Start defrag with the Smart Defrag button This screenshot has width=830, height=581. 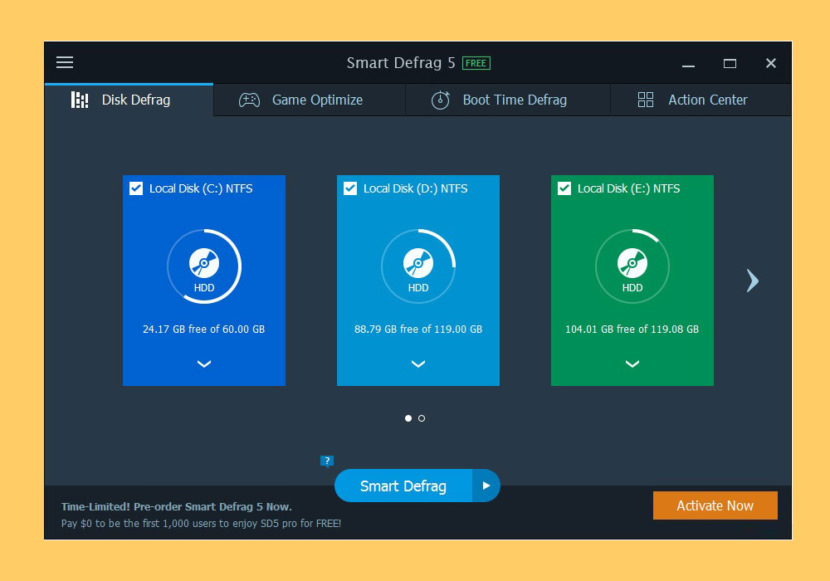coord(403,485)
